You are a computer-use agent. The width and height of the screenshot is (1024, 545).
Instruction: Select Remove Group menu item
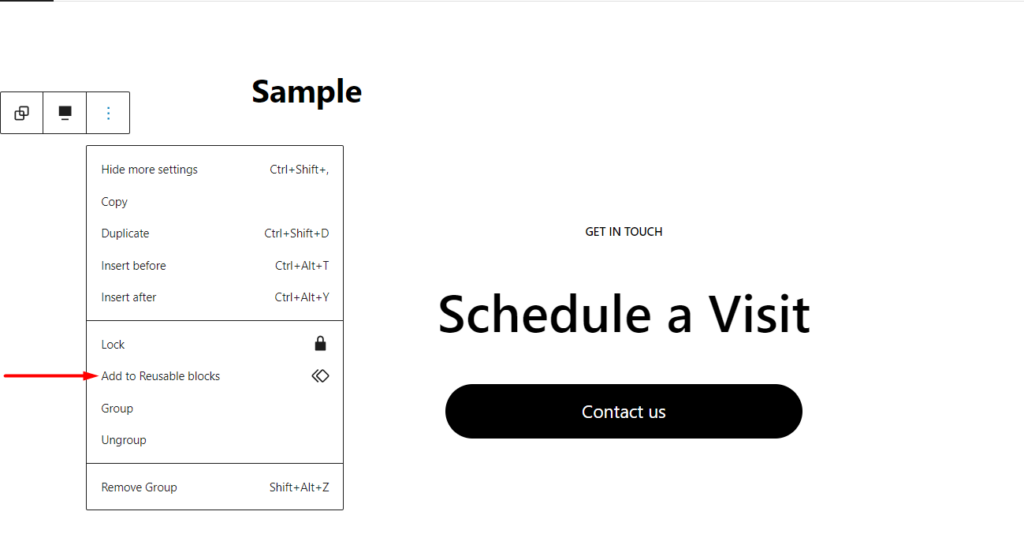[x=215, y=488]
